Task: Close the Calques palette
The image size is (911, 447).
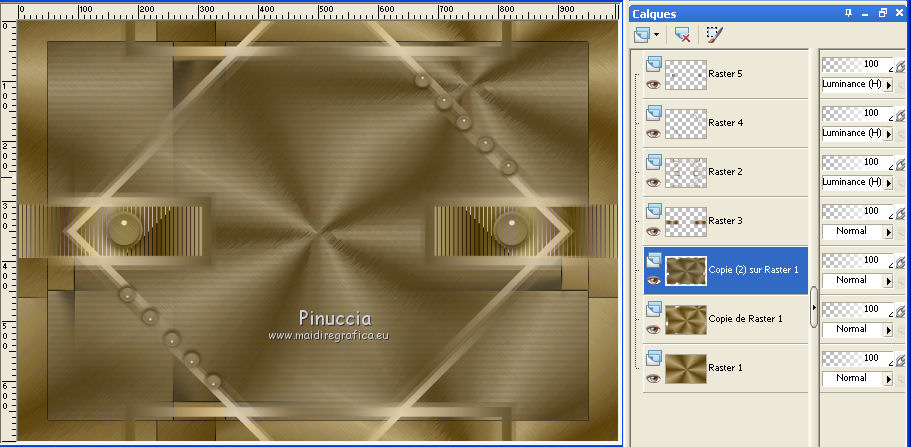Action: point(899,13)
